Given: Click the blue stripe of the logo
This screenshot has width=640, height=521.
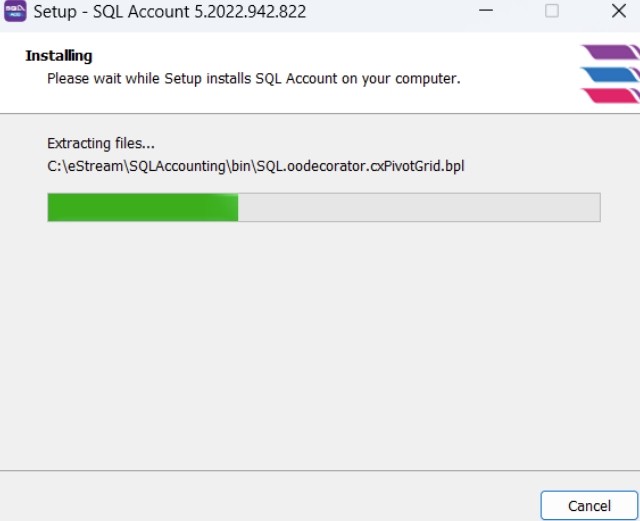Looking at the screenshot, I should [609, 73].
